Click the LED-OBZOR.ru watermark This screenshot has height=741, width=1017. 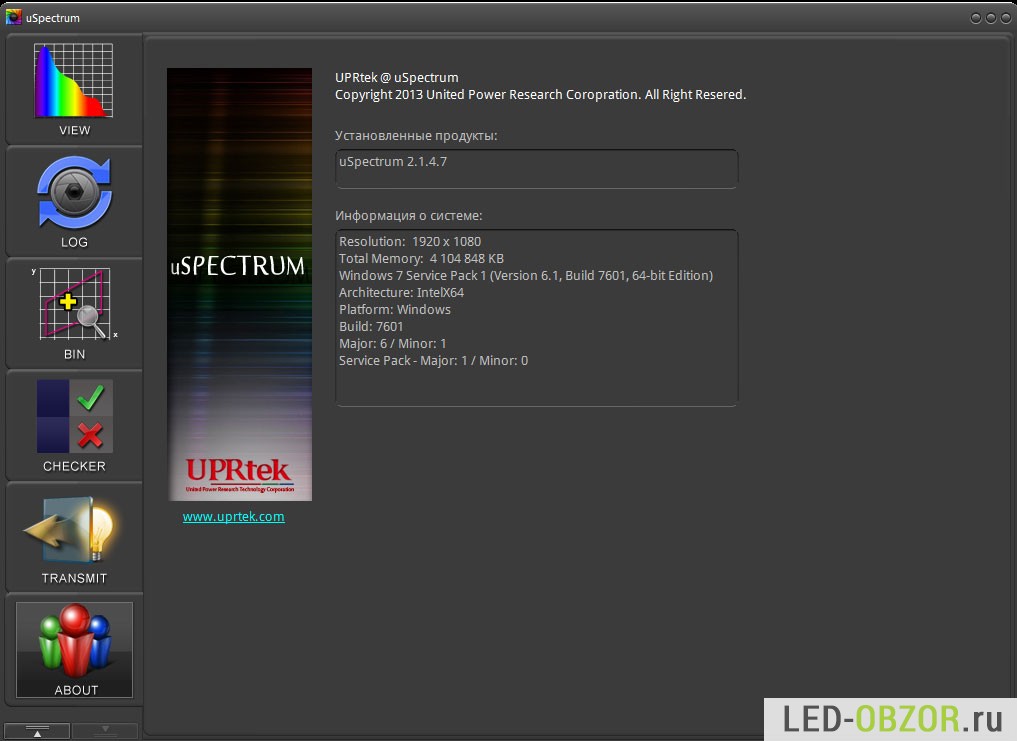[x=890, y=719]
